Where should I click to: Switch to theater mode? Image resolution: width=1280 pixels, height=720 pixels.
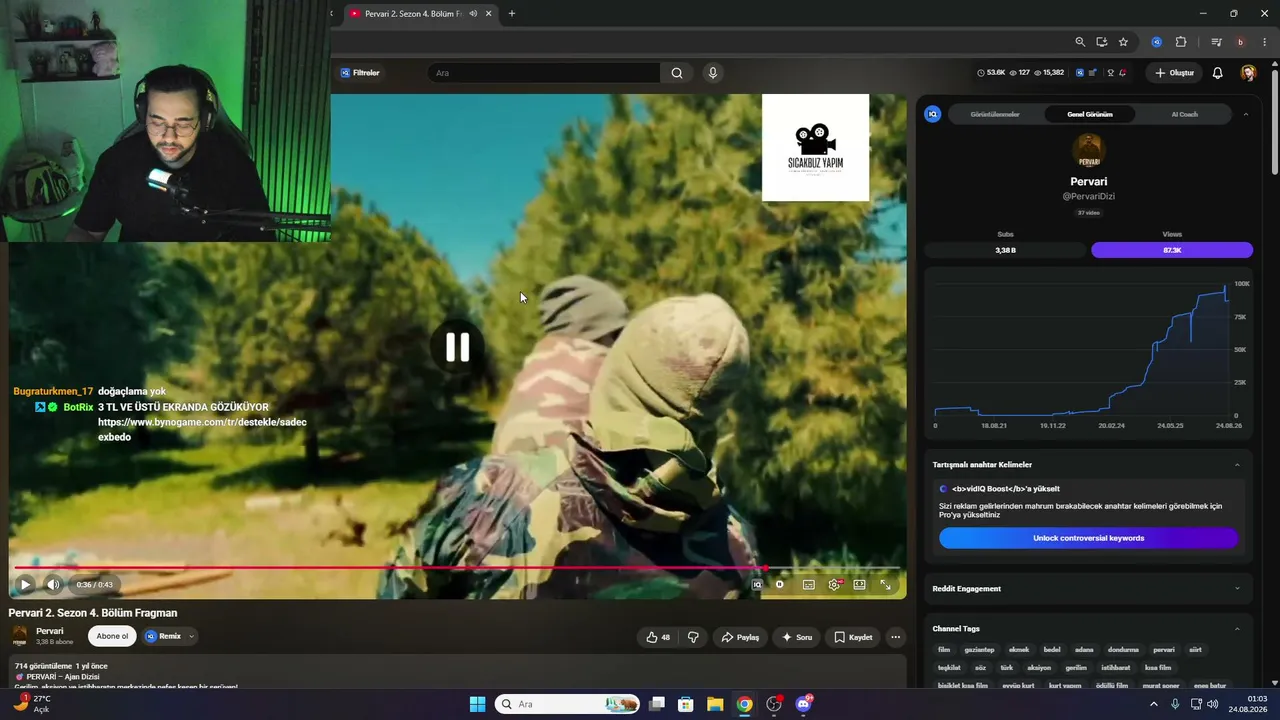point(859,585)
